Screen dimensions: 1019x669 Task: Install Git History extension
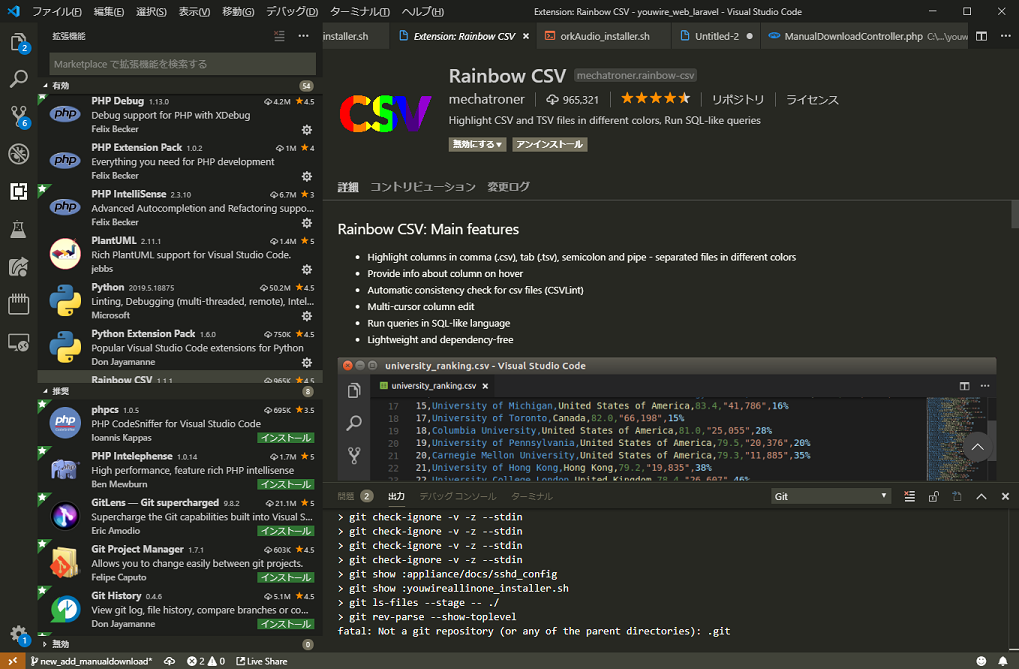[286, 624]
